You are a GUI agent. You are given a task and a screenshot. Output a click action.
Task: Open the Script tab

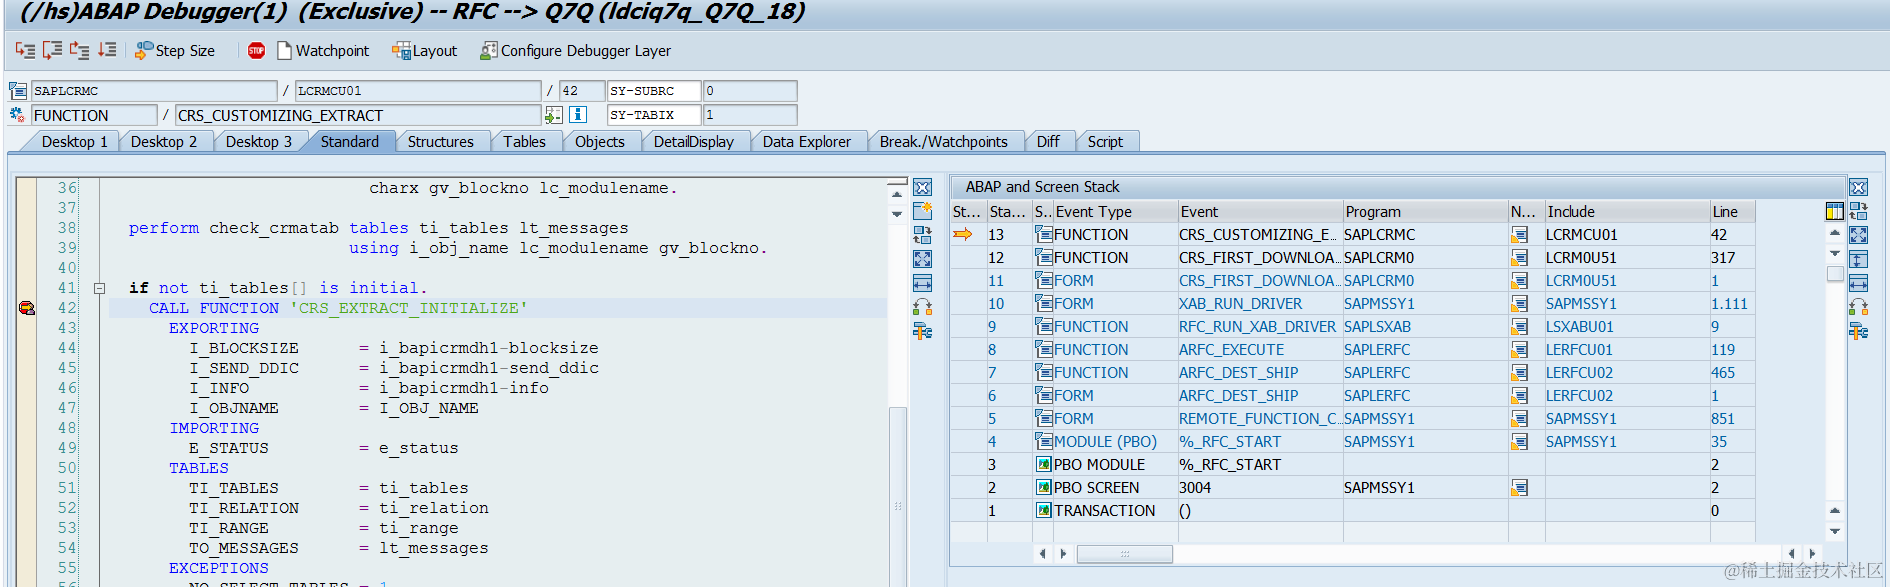1105,141
